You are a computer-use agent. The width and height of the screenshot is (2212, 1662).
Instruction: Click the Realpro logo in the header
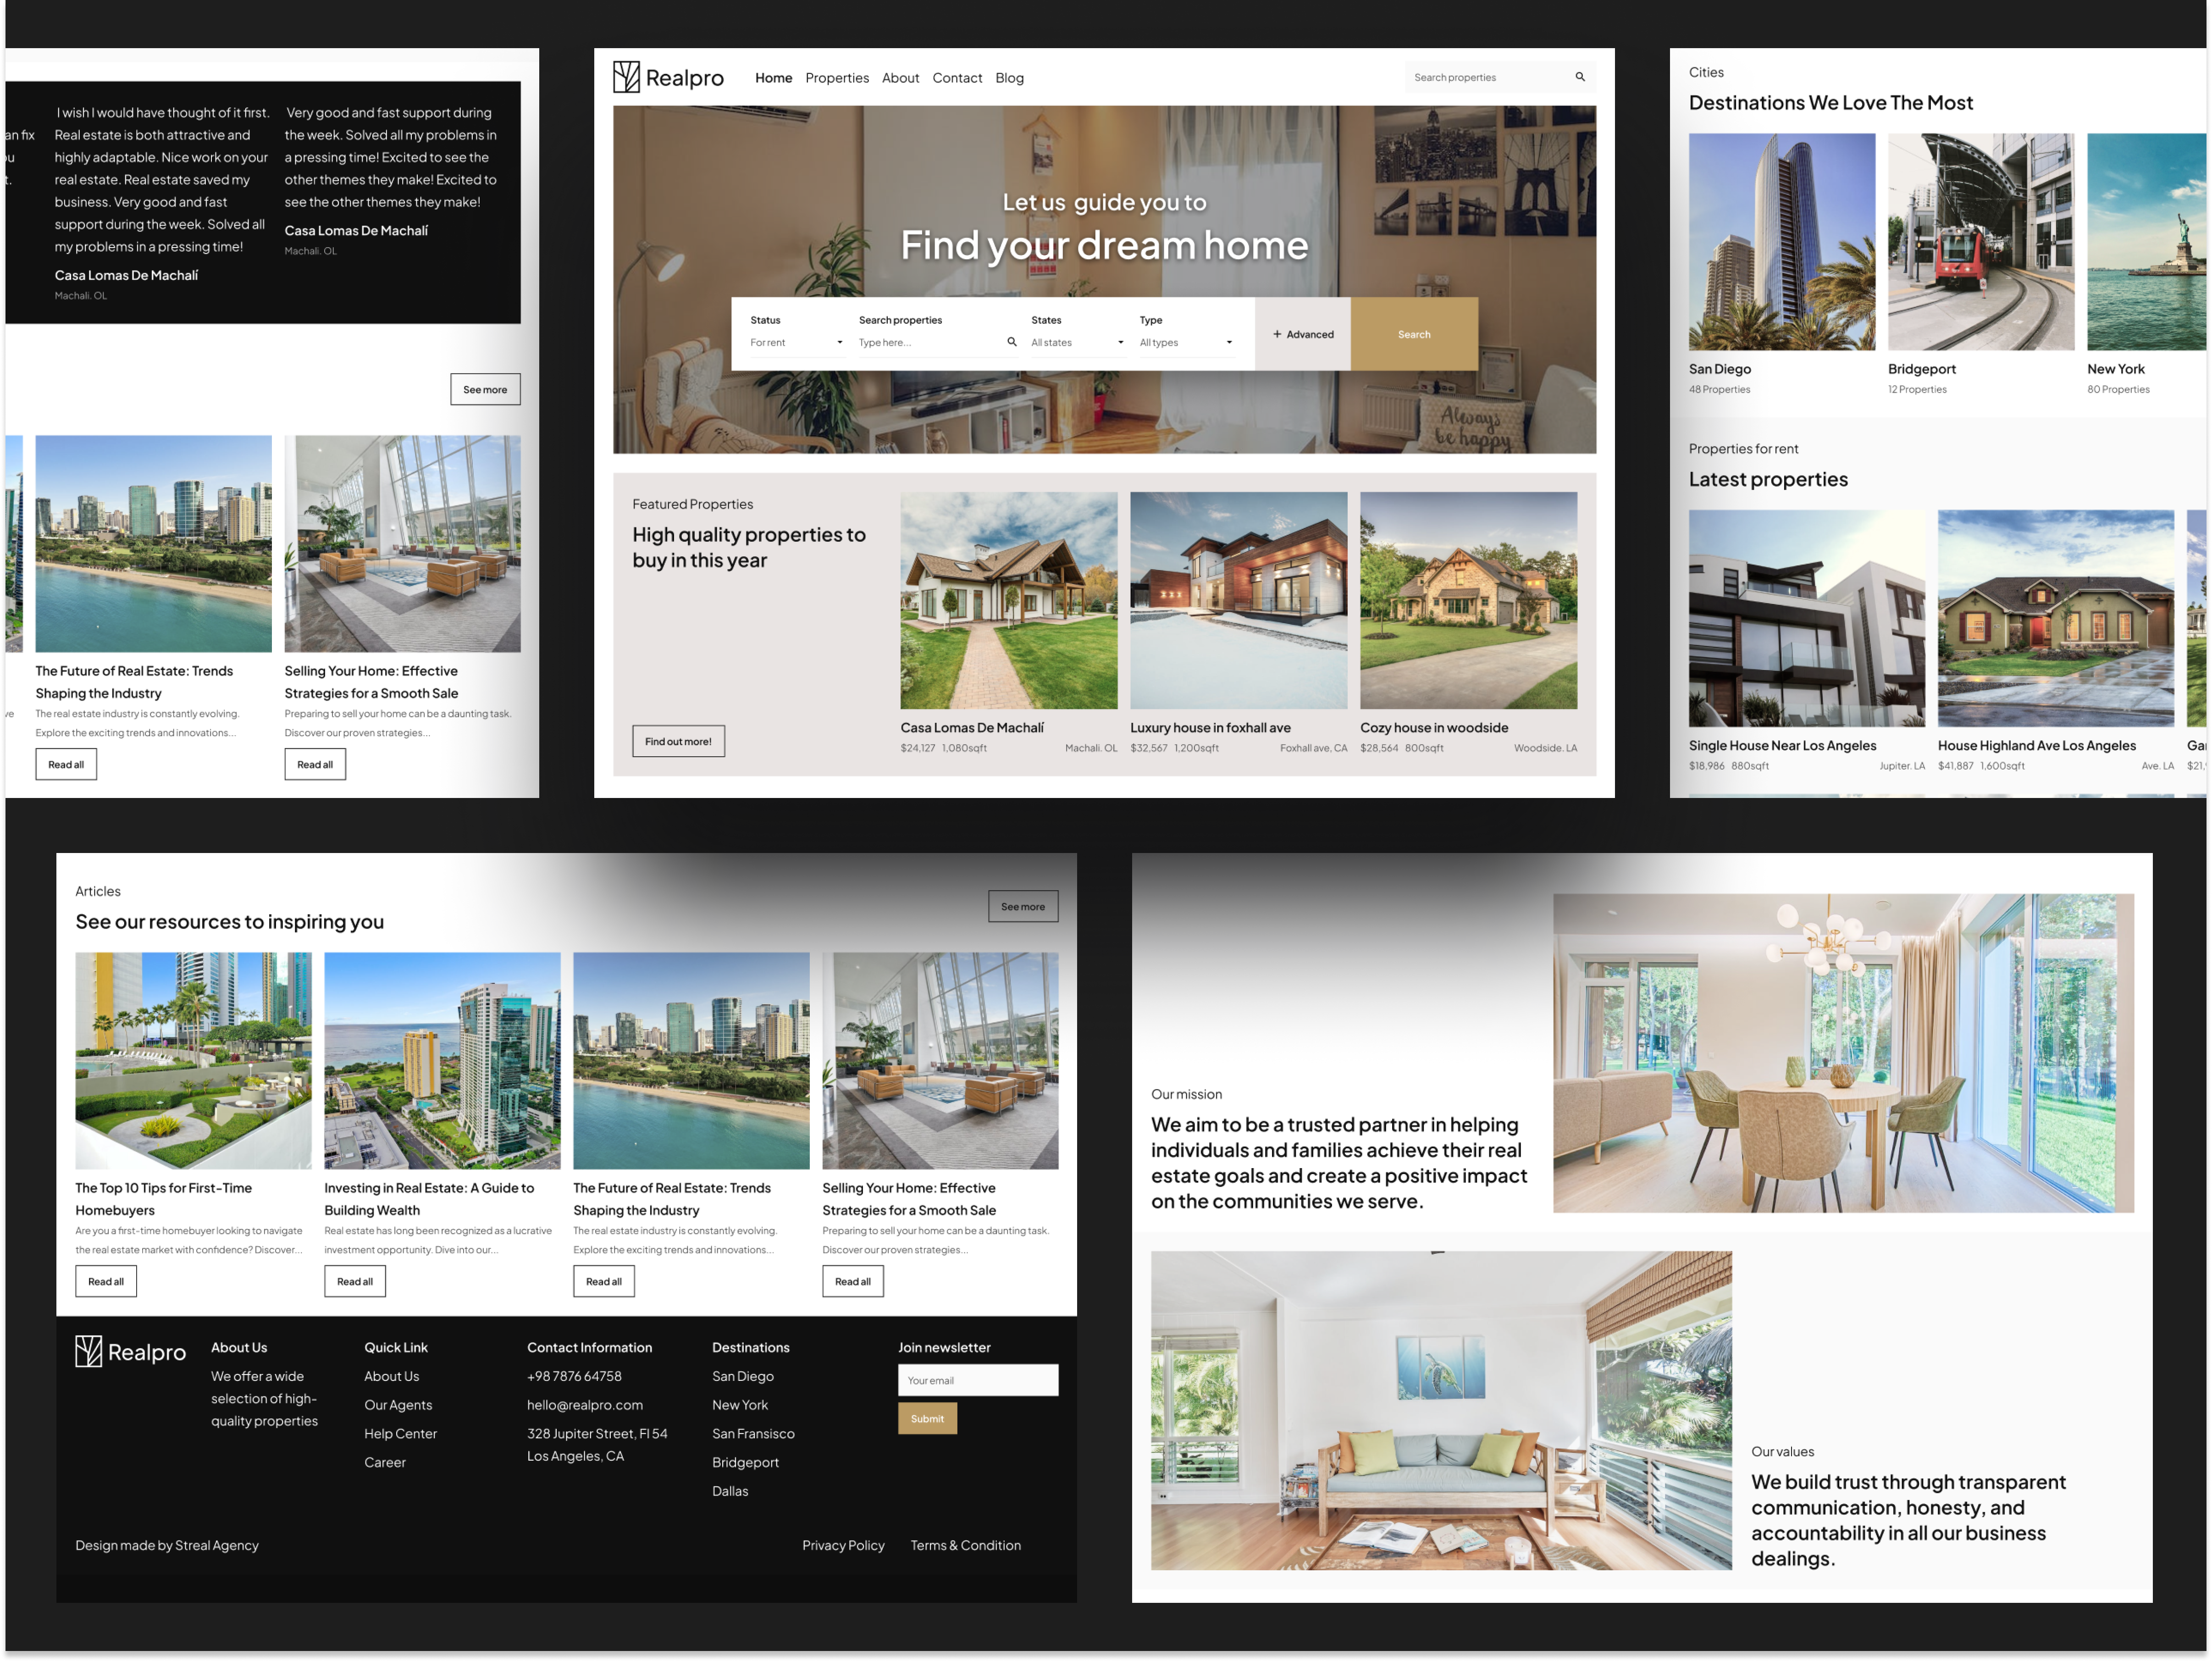click(x=667, y=77)
